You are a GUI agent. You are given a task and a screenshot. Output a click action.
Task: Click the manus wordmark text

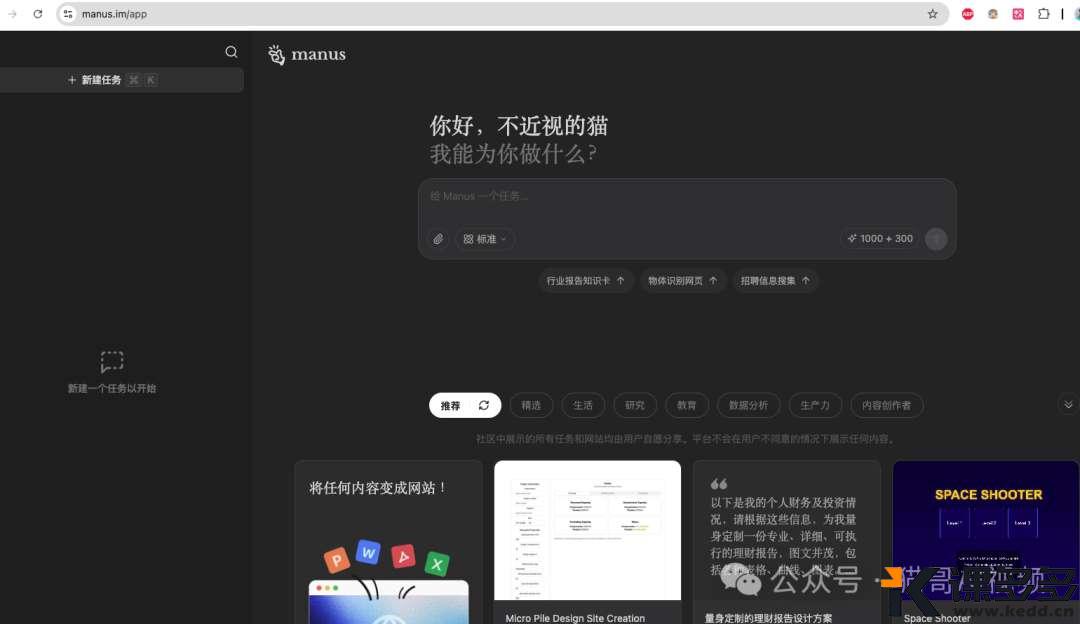pyautogui.click(x=318, y=54)
